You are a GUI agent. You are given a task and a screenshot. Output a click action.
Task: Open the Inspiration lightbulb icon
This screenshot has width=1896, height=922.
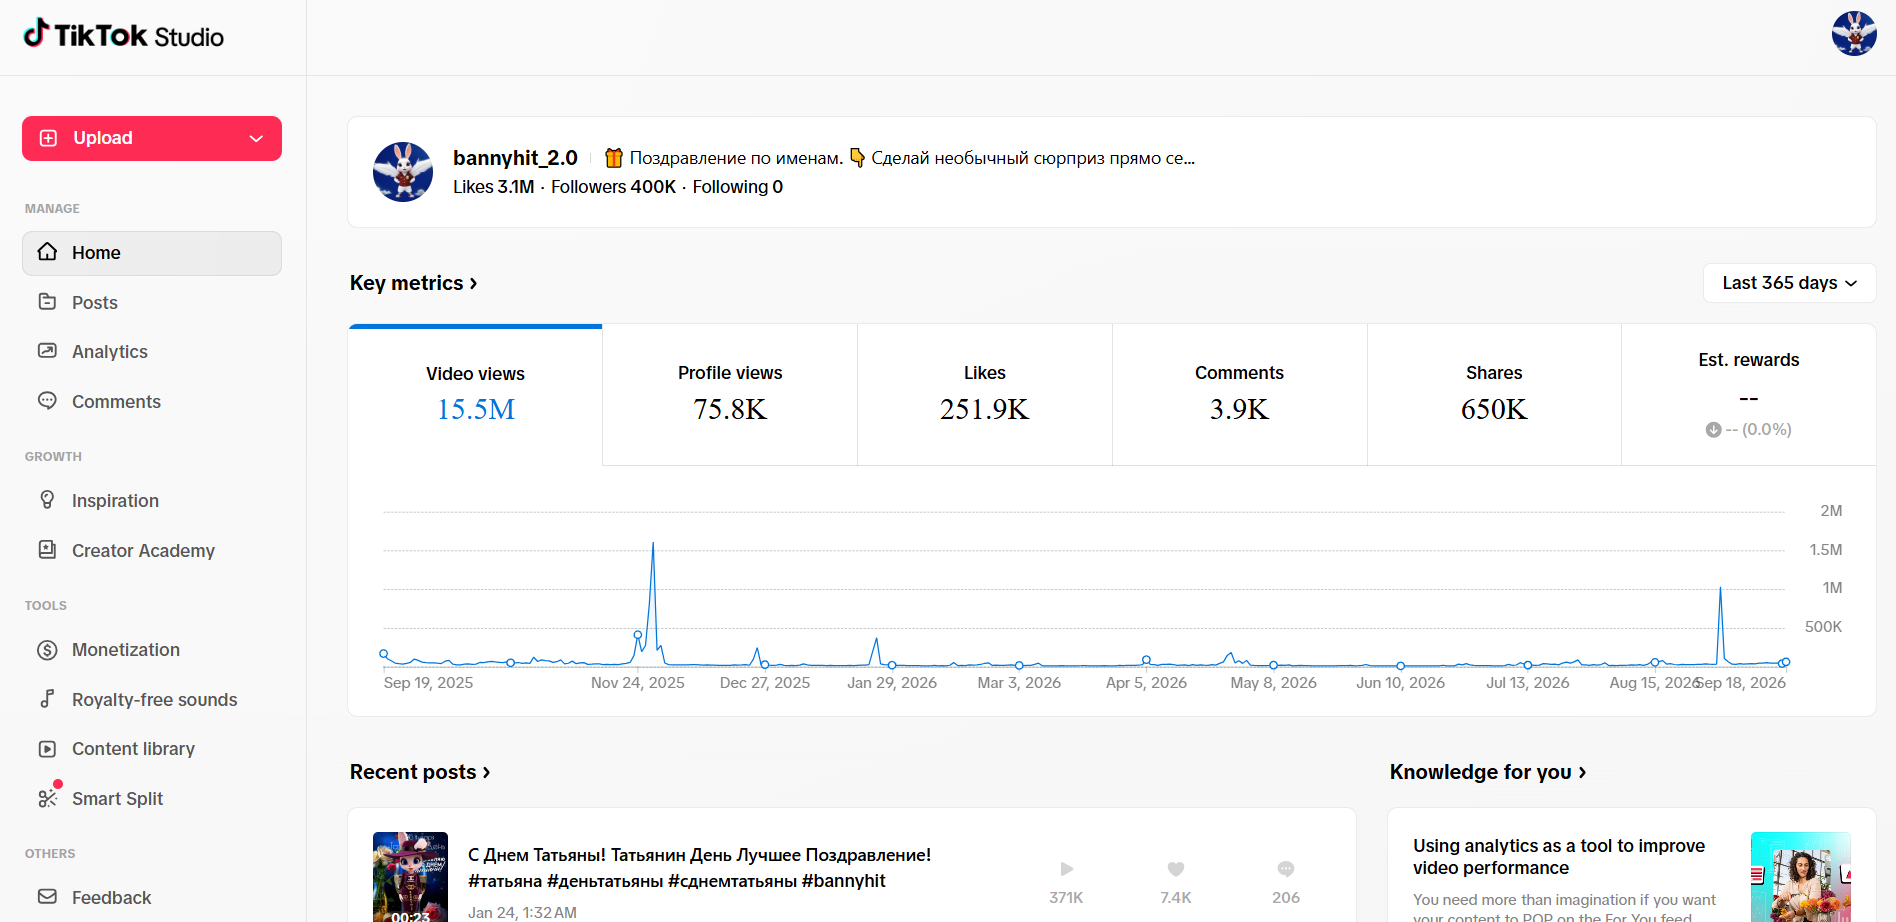(x=47, y=499)
